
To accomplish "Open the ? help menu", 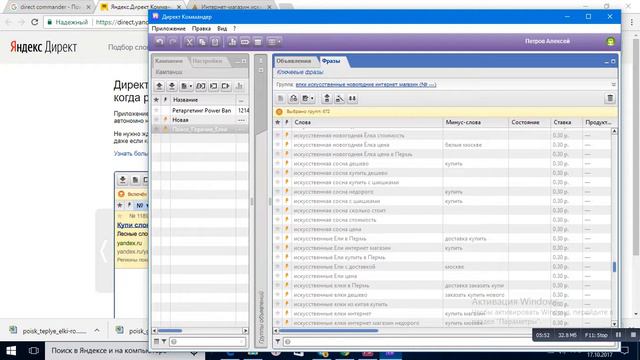I will click(234, 29).
